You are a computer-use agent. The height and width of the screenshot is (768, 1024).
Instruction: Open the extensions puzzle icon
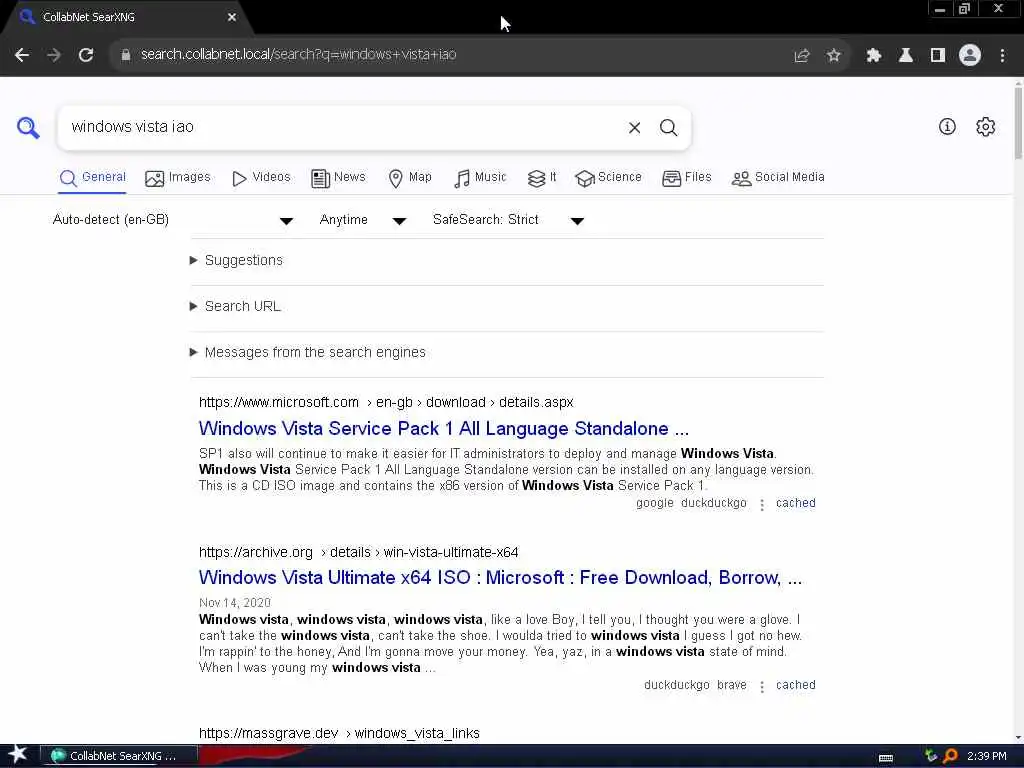pos(874,56)
